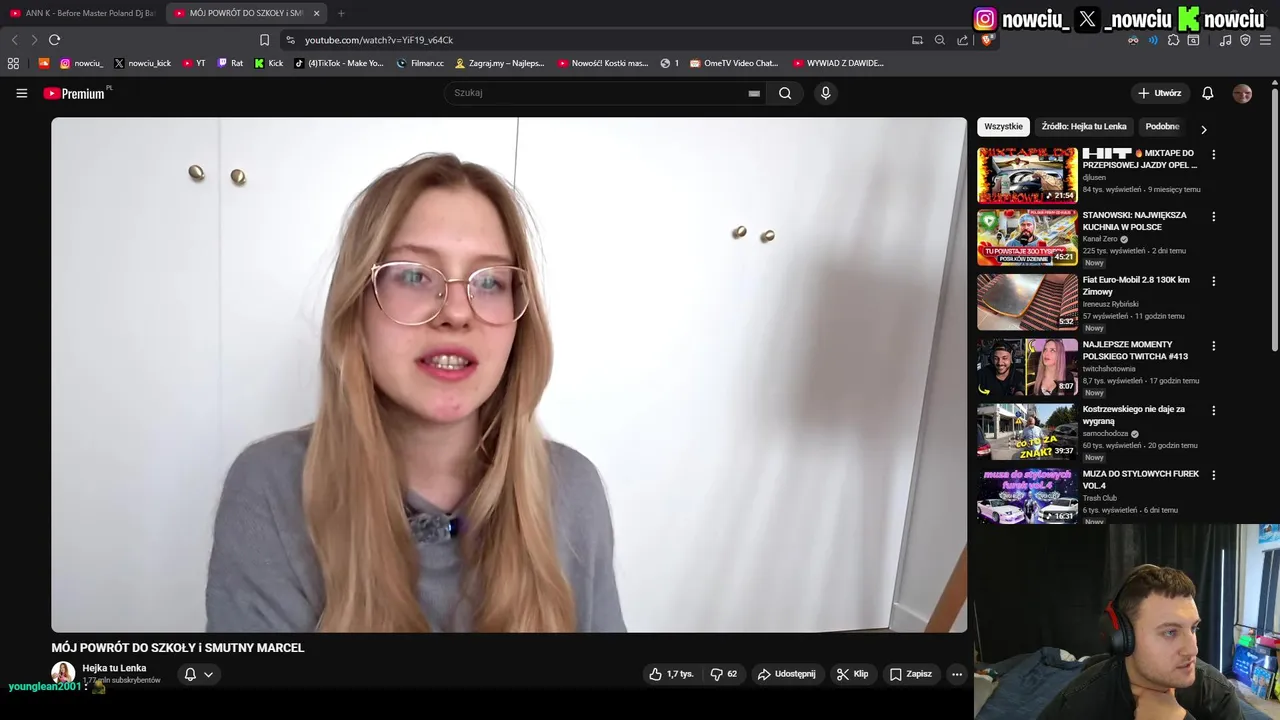Viewport: 1280px width, 720px height.
Task: Open HIT MIXTAPE video thumbnail
Action: click(x=1027, y=175)
